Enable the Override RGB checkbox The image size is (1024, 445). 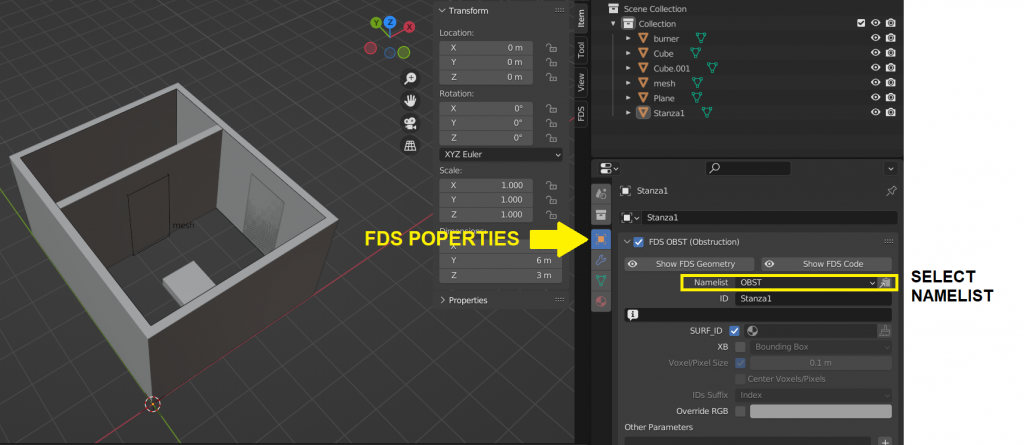(740, 411)
